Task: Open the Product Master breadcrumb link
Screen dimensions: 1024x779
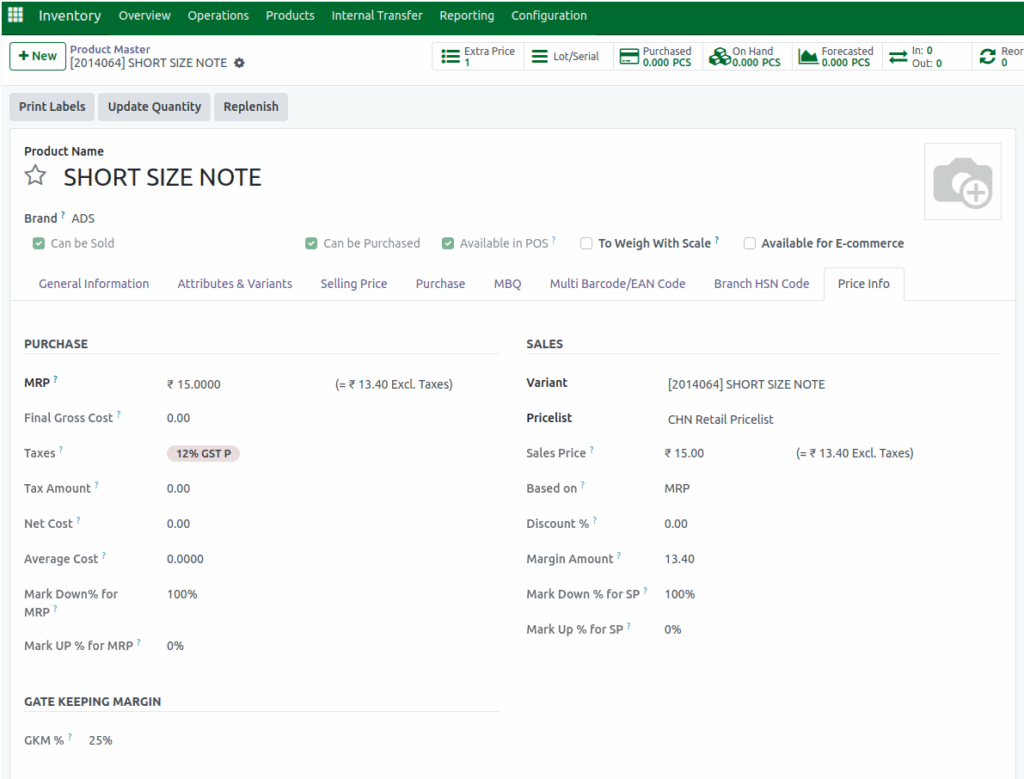Action: [x=110, y=48]
